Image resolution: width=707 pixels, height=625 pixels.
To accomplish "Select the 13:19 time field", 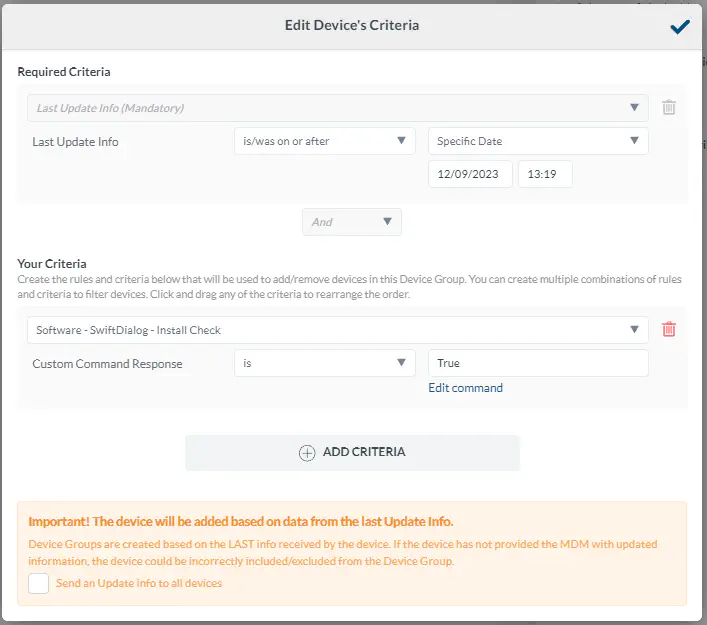I will [544, 174].
